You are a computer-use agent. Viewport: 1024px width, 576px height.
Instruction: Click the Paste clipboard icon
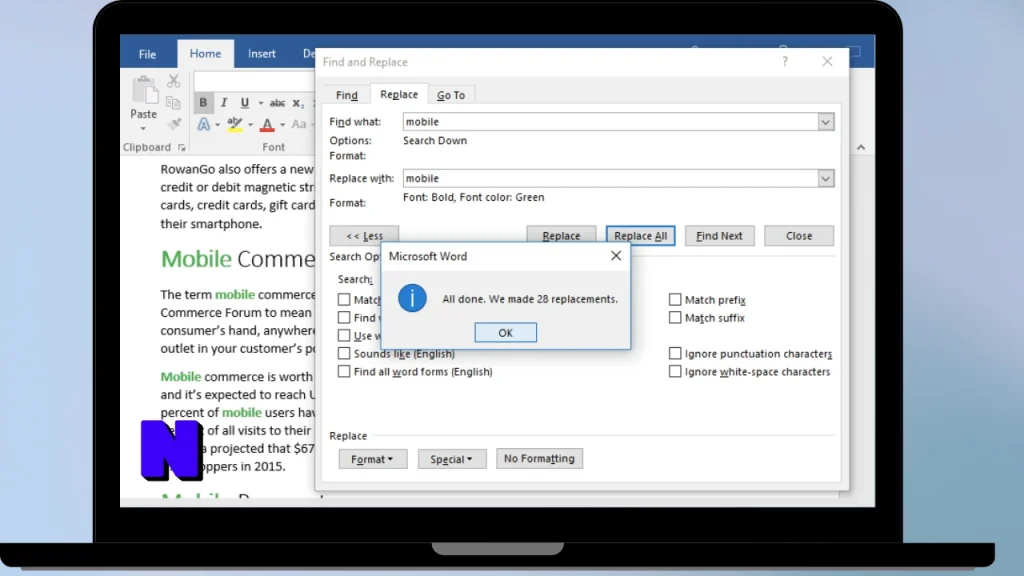[144, 90]
